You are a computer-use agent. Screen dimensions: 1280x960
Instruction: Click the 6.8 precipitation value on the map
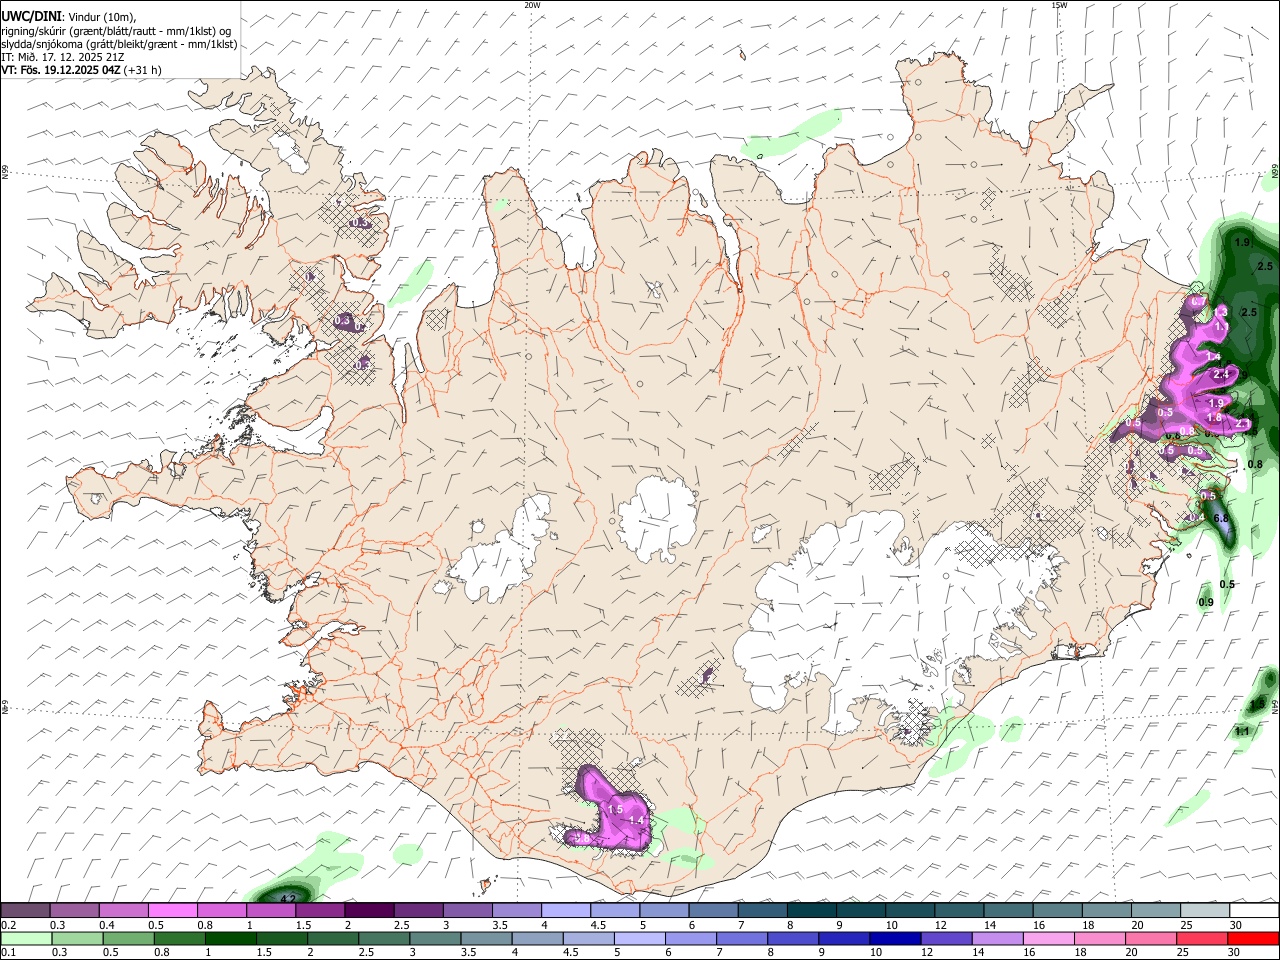click(1221, 518)
